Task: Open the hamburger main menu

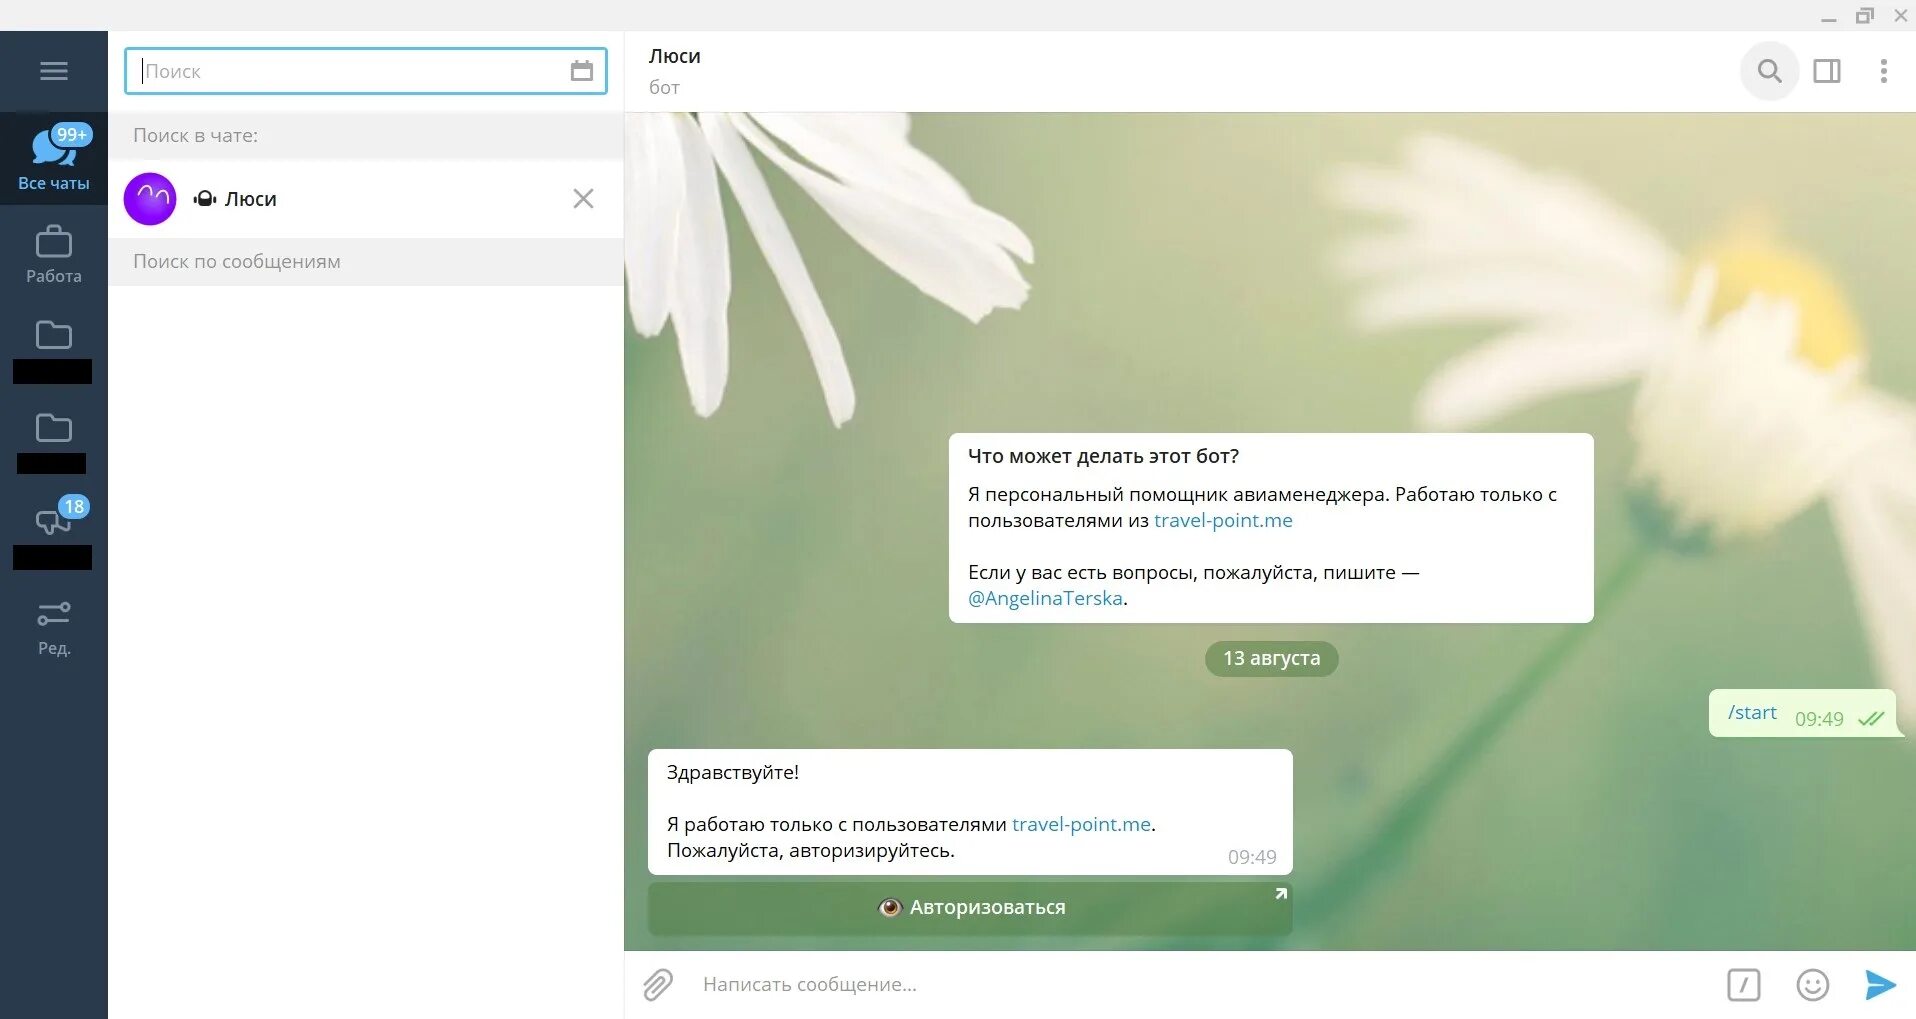Action: [54, 71]
